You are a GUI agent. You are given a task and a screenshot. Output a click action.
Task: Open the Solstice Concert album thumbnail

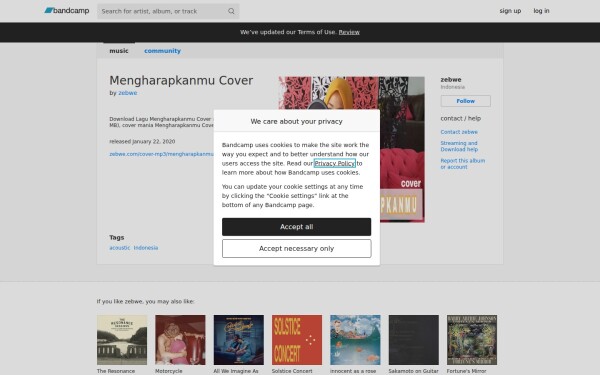click(x=297, y=340)
